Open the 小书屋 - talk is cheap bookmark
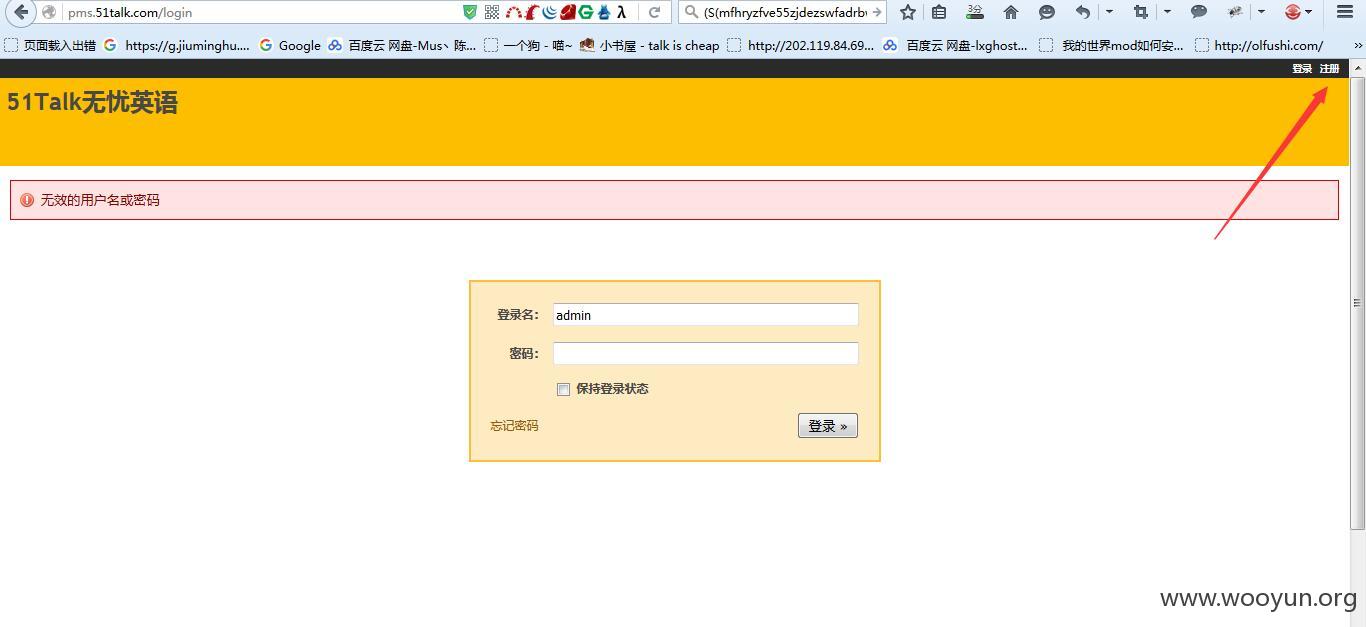 click(650, 45)
